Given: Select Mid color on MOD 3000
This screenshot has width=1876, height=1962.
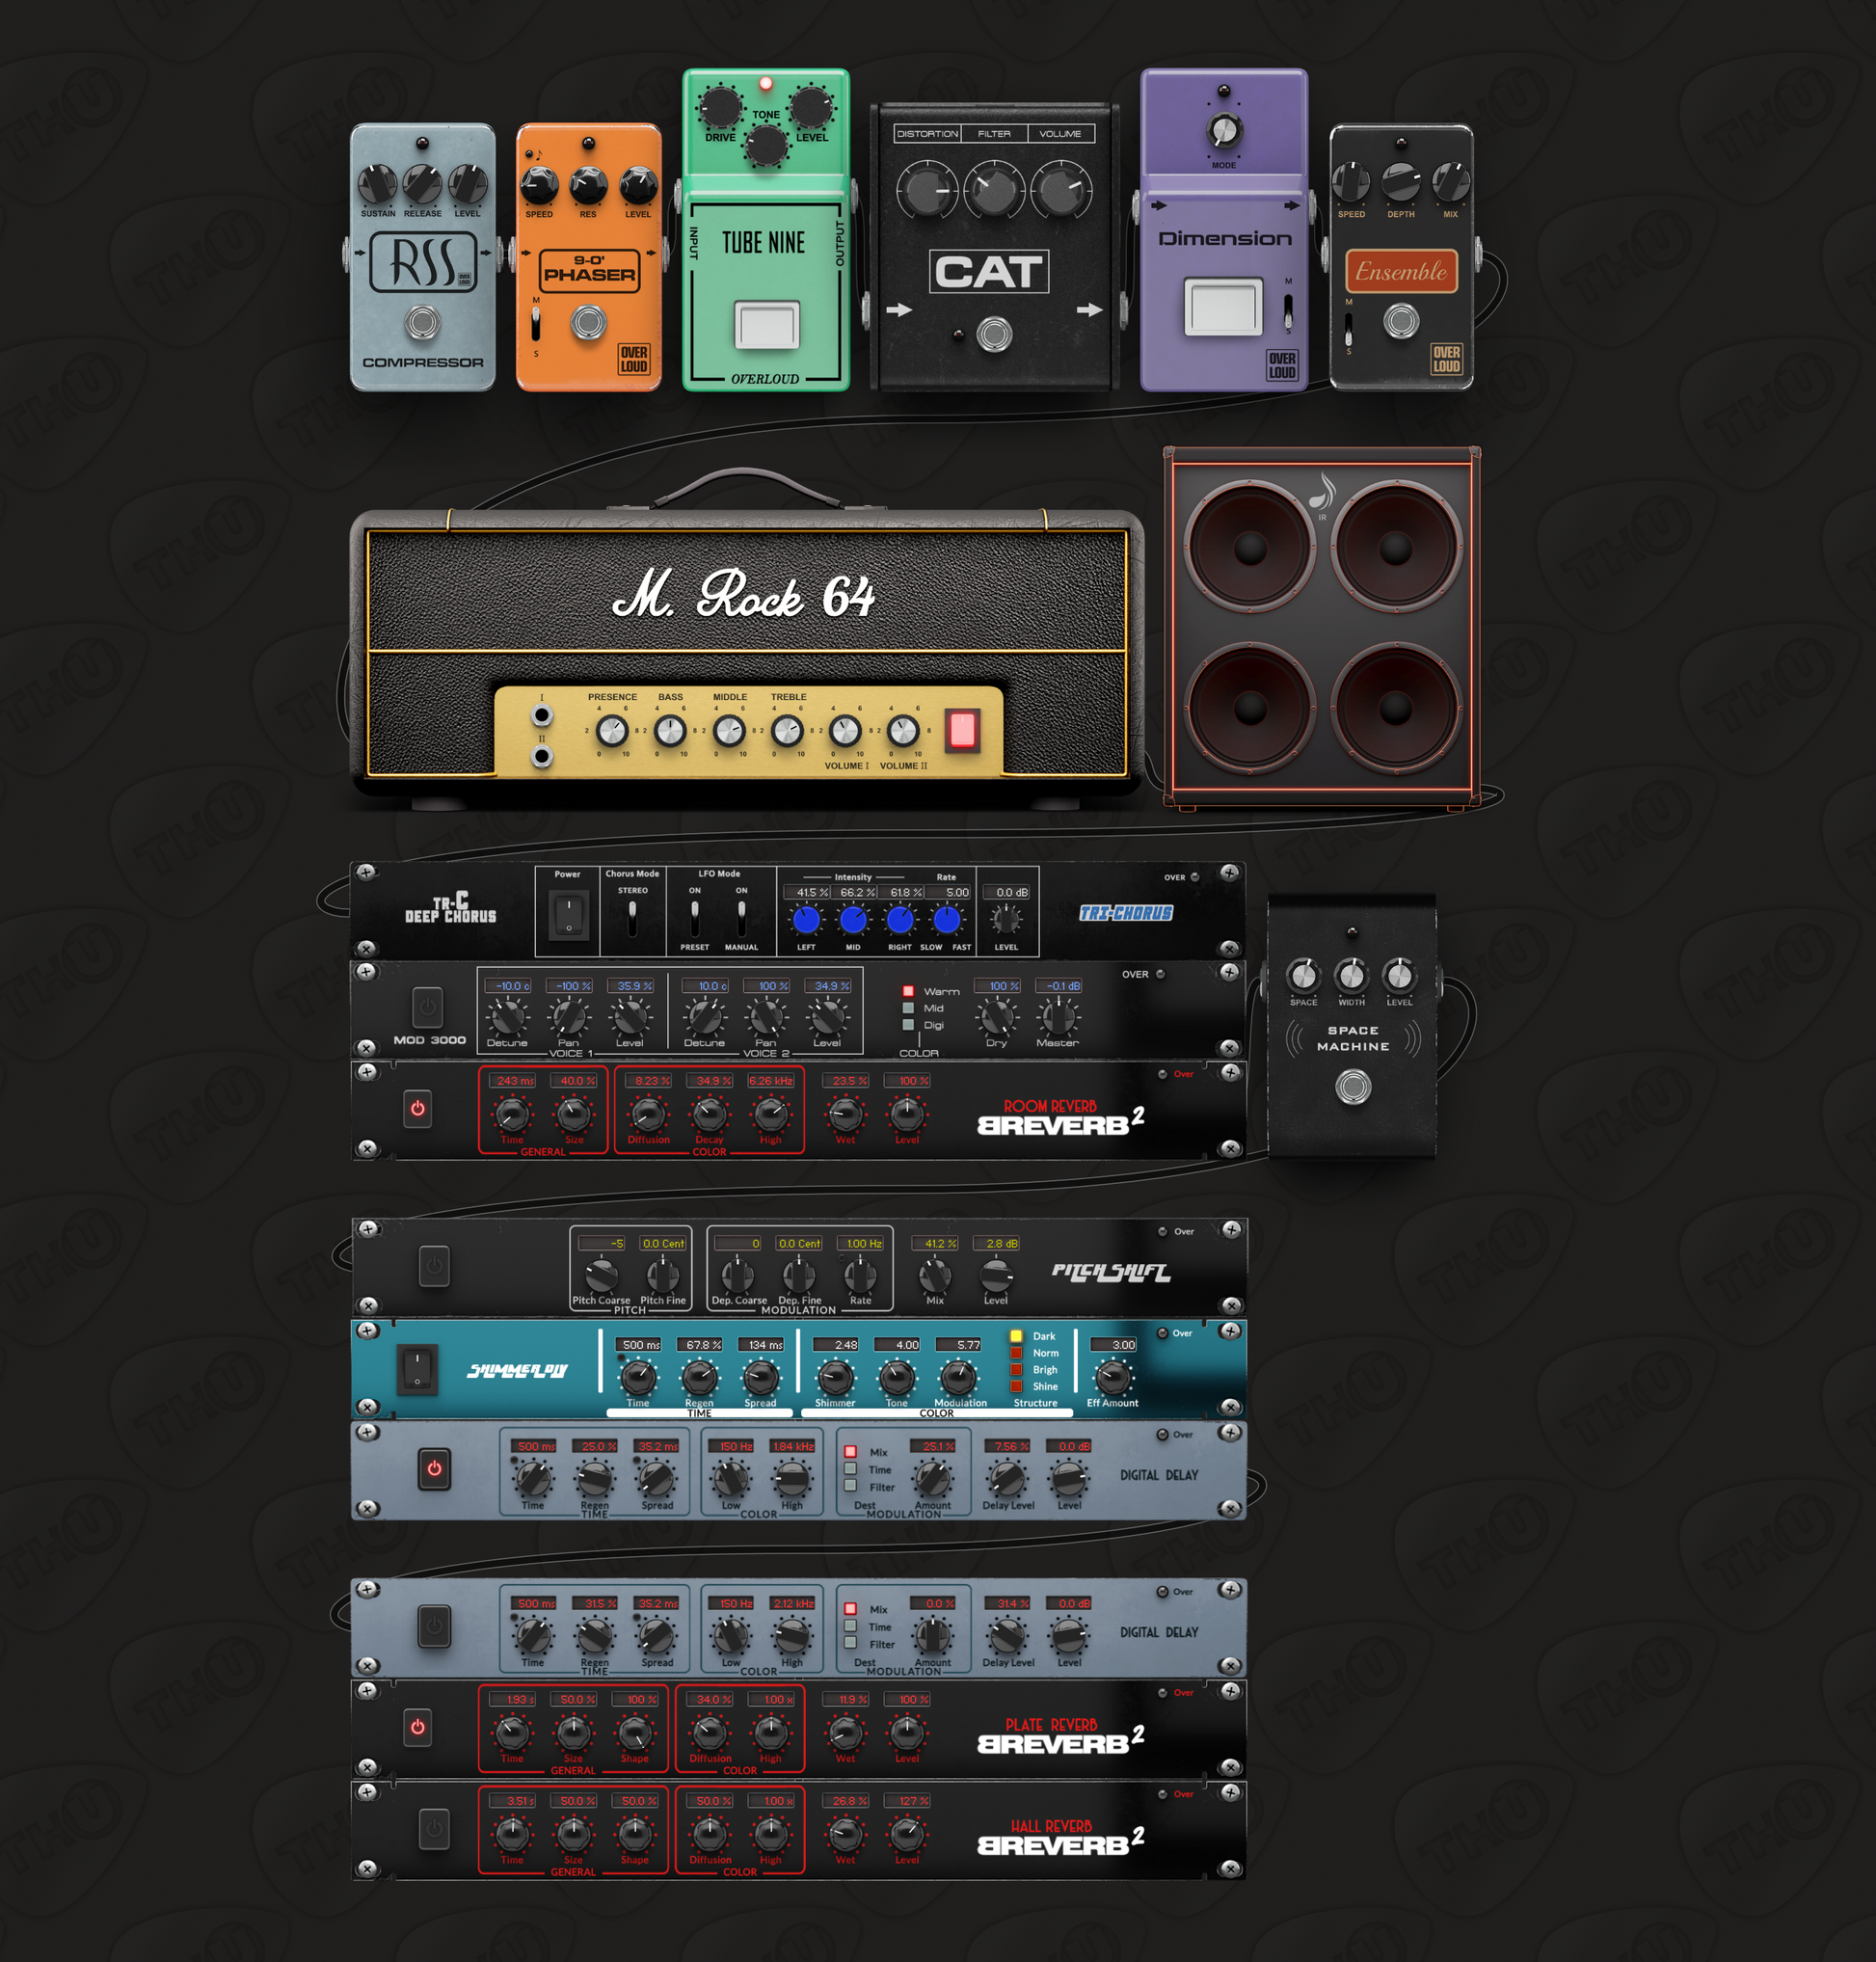Looking at the screenshot, I should [x=908, y=1008].
